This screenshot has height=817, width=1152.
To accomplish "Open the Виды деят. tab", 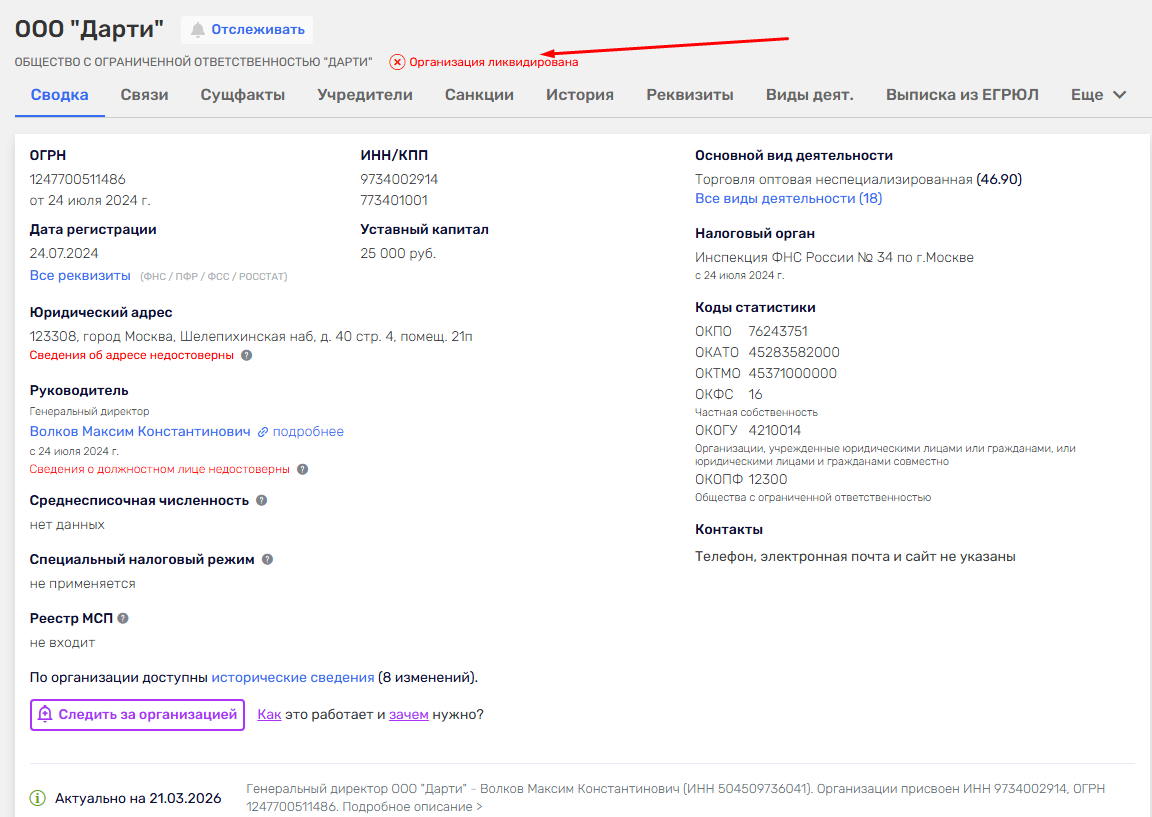I will coord(810,95).
